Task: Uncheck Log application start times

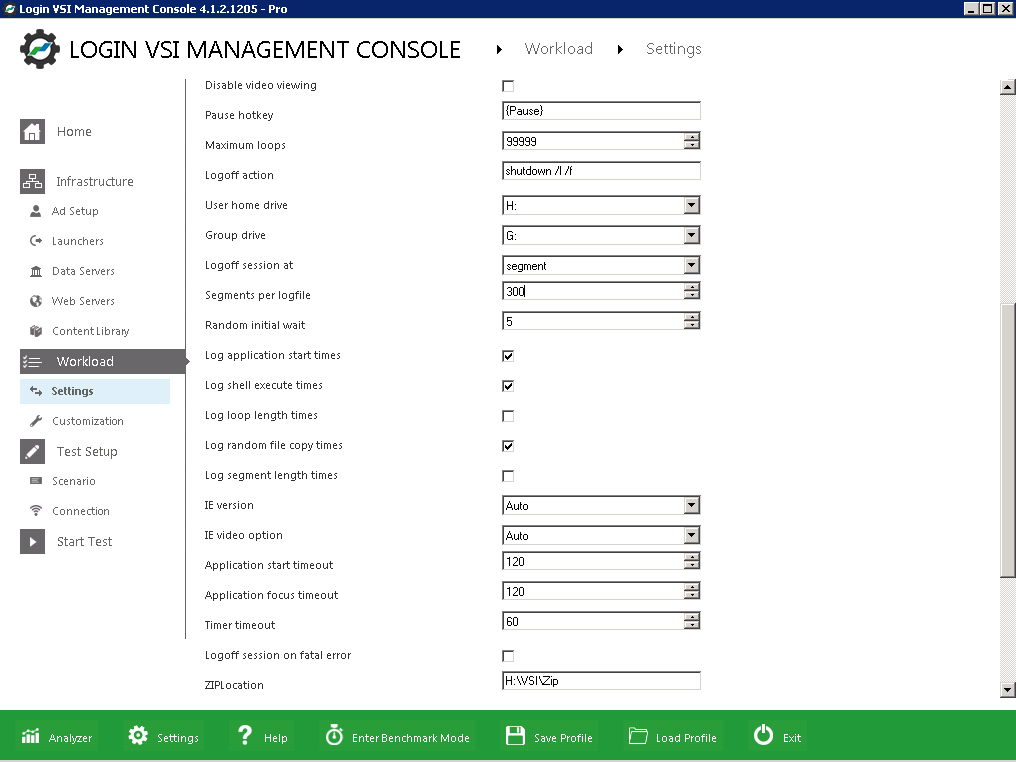Action: (x=508, y=356)
